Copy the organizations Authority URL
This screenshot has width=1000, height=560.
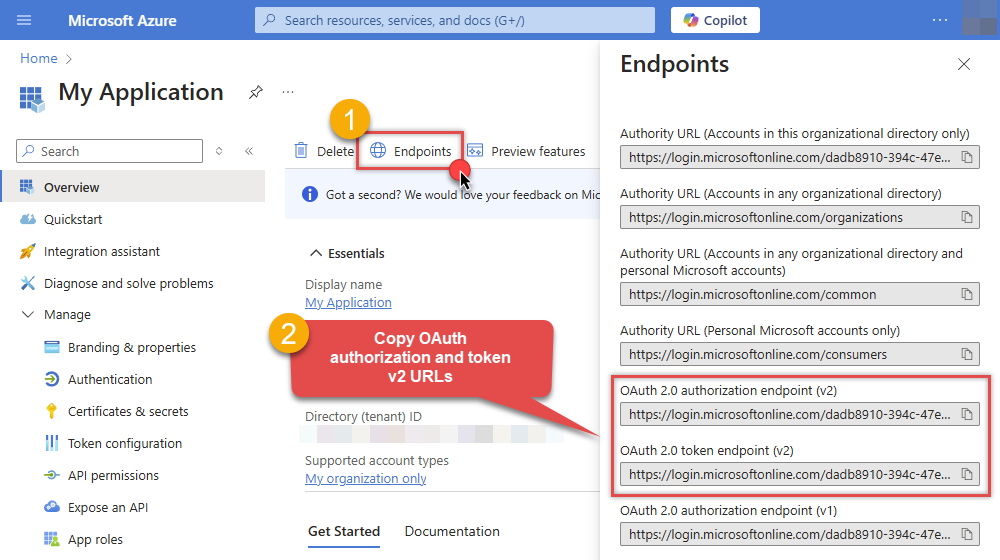coord(967,217)
